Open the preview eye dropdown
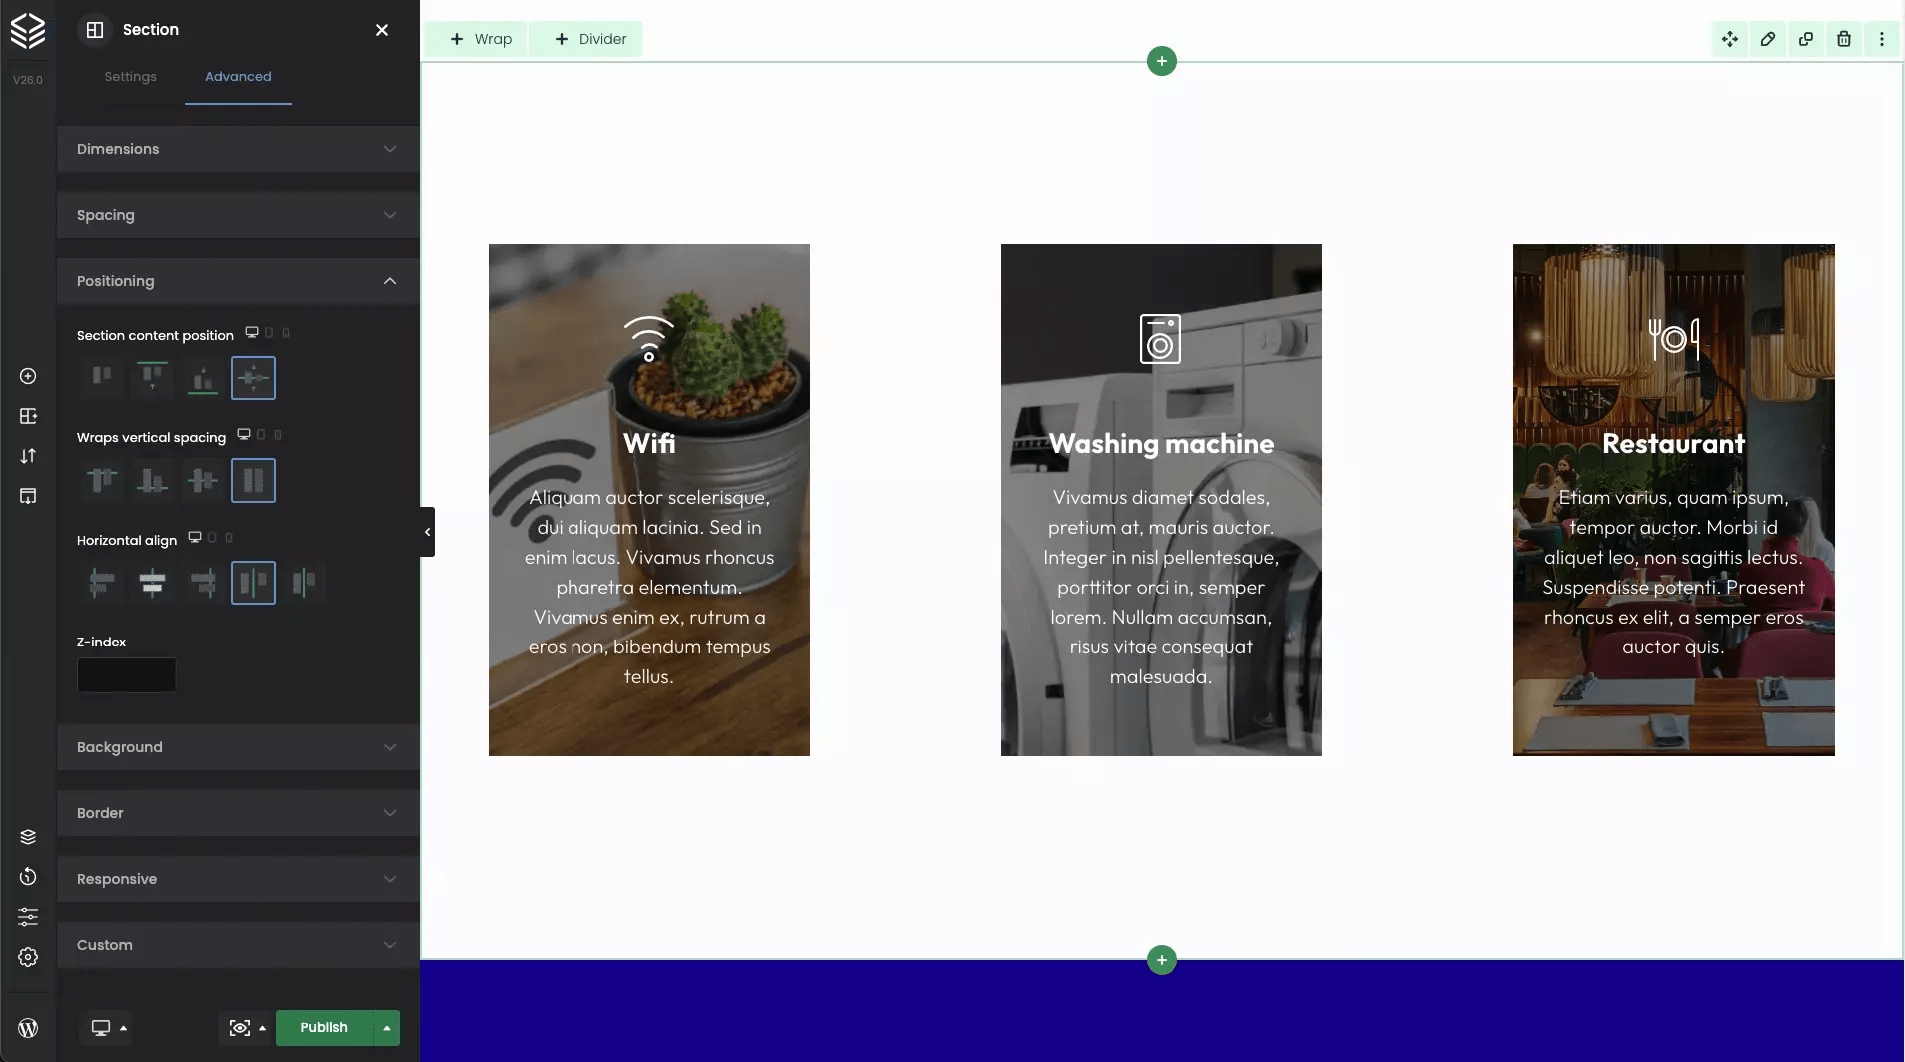The image size is (1905, 1062). click(x=247, y=1028)
